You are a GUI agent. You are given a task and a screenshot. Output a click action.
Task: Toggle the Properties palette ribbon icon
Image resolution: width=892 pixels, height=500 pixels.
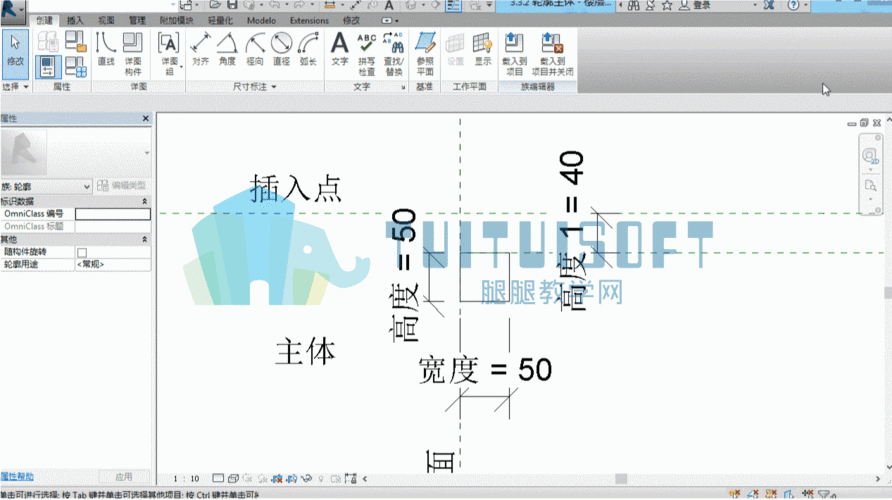click(x=48, y=67)
